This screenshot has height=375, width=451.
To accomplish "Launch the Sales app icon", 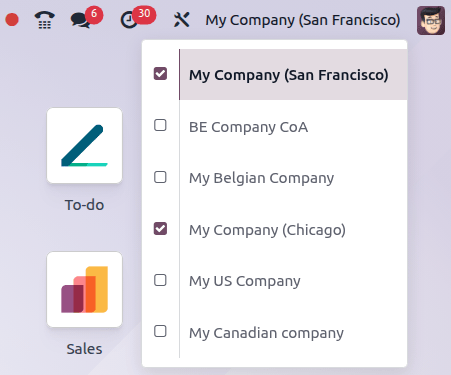I will tap(84, 289).
